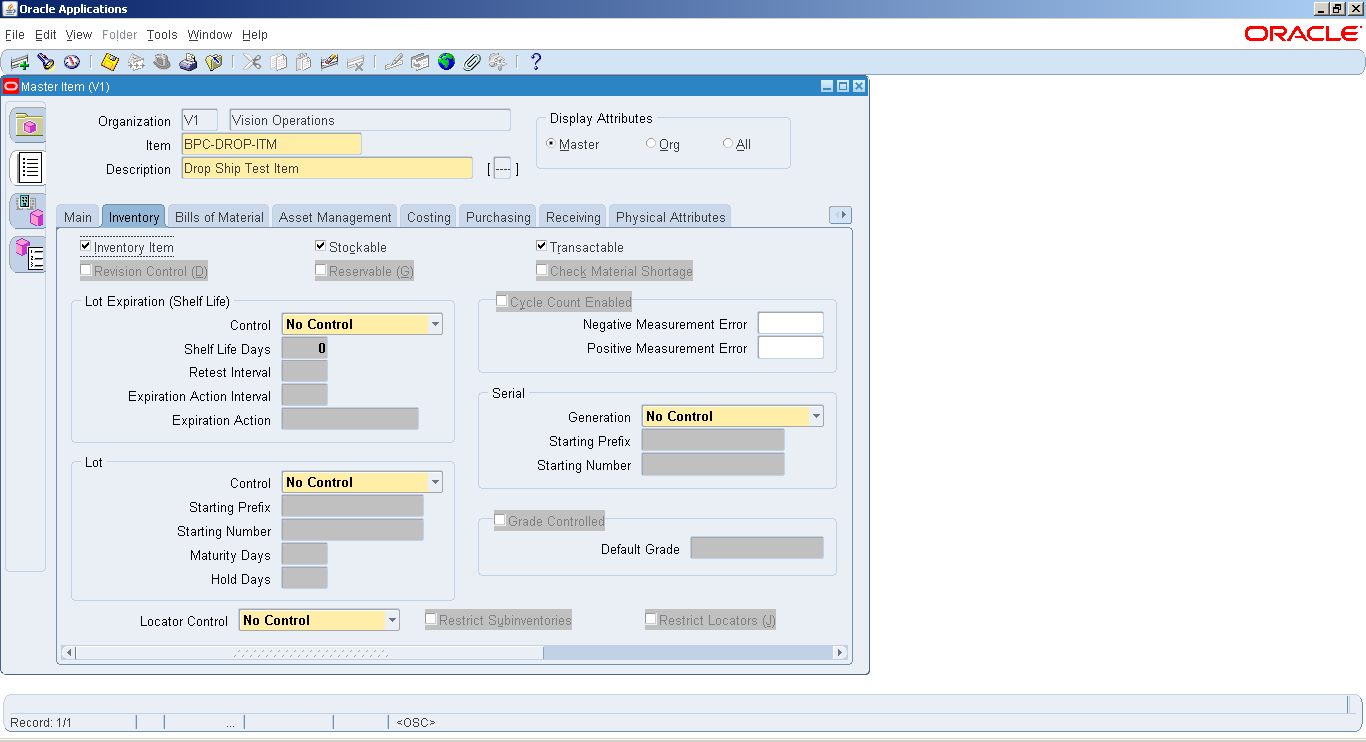Click the Folder Tools toolbar icon
This screenshot has width=1366, height=742.
point(498,62)
